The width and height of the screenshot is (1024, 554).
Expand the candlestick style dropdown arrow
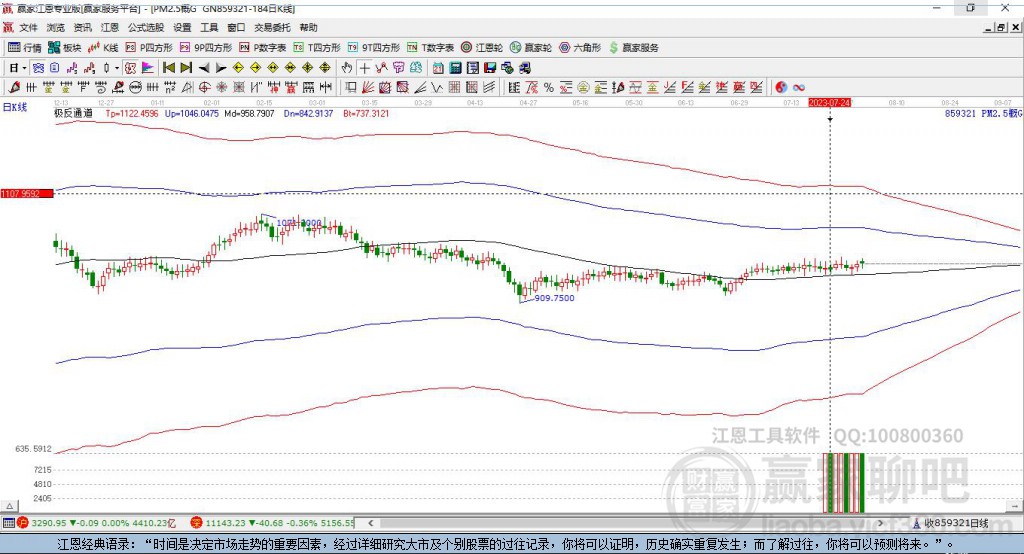117,68
